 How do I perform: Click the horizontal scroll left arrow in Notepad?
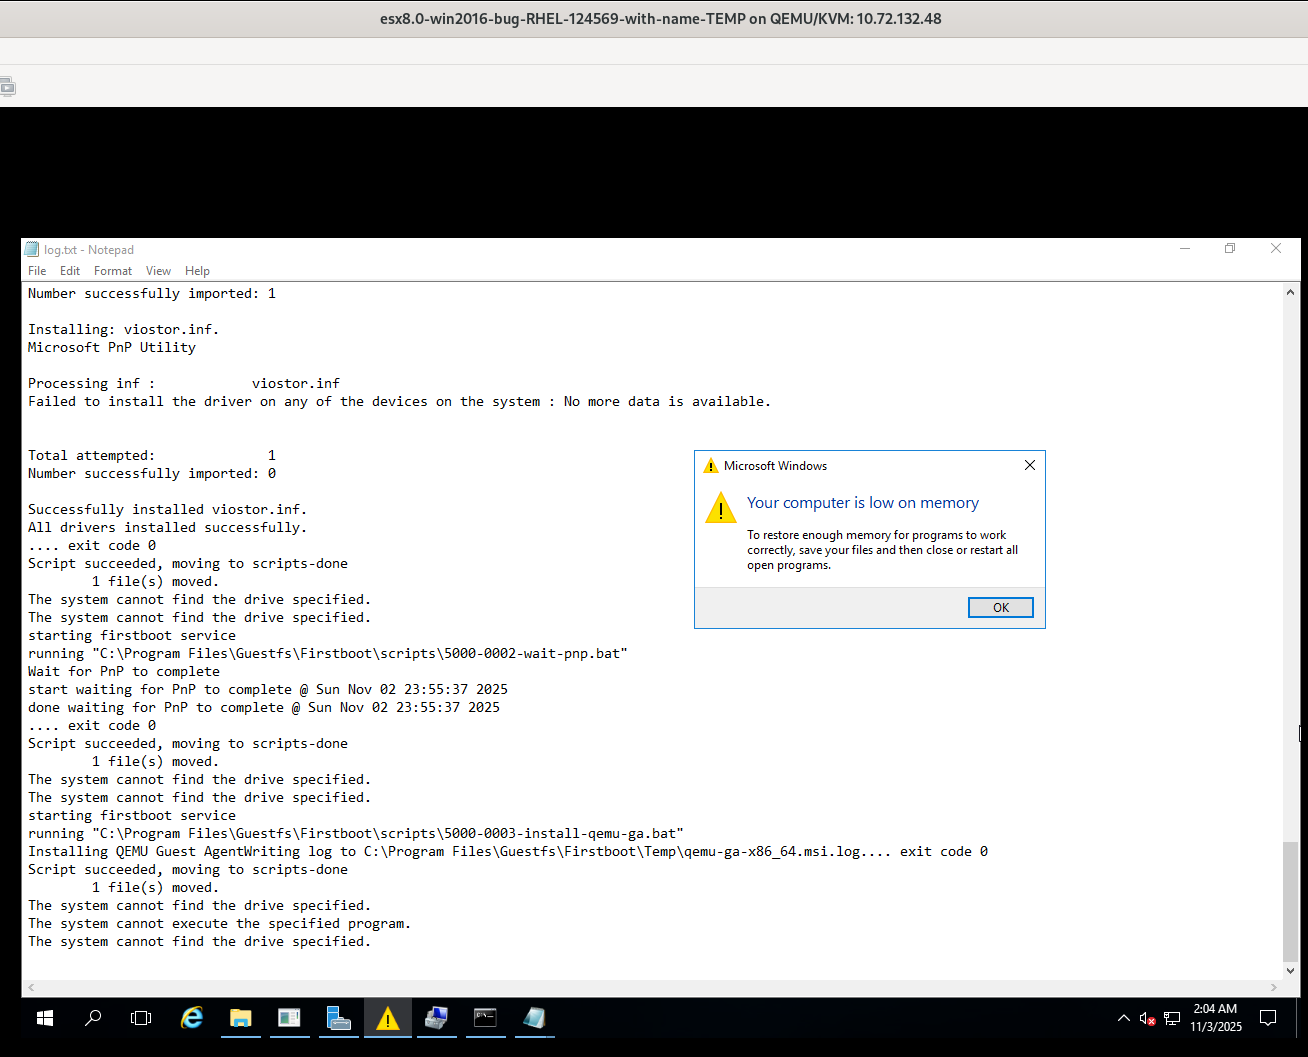(x=31, y=988)
